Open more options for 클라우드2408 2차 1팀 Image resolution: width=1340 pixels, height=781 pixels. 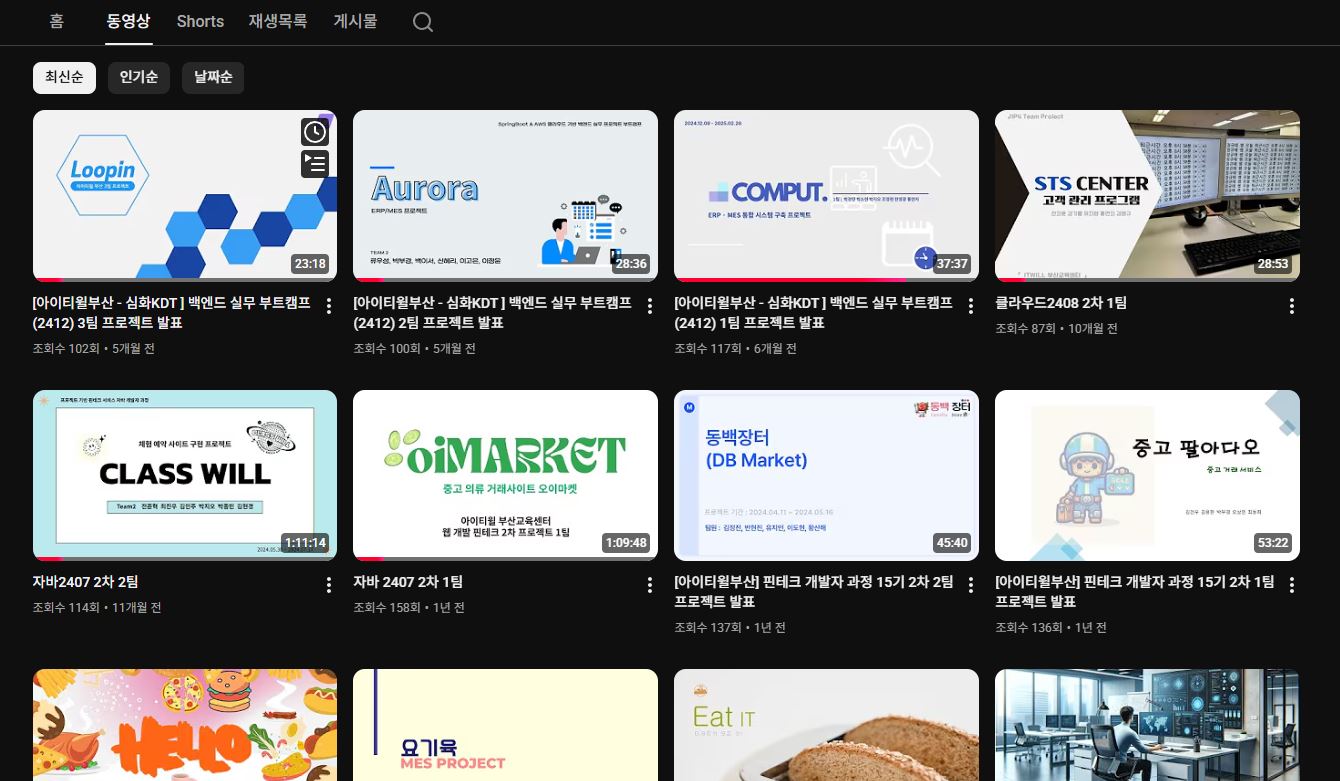point(1291,306)
